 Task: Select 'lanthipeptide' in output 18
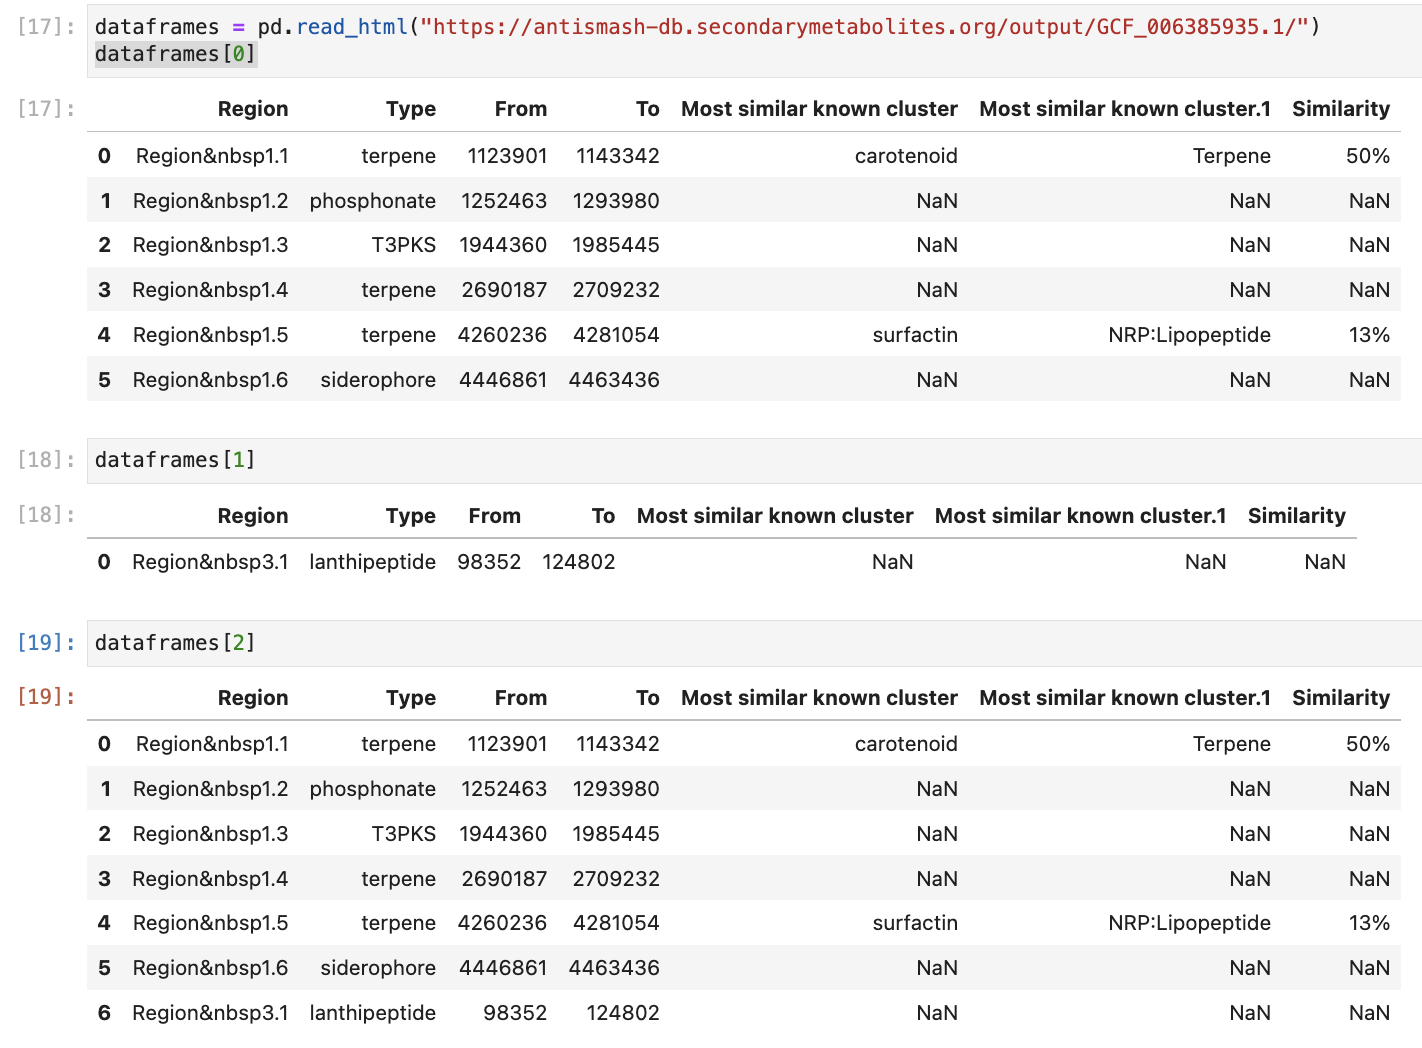(x=373, y=562)
